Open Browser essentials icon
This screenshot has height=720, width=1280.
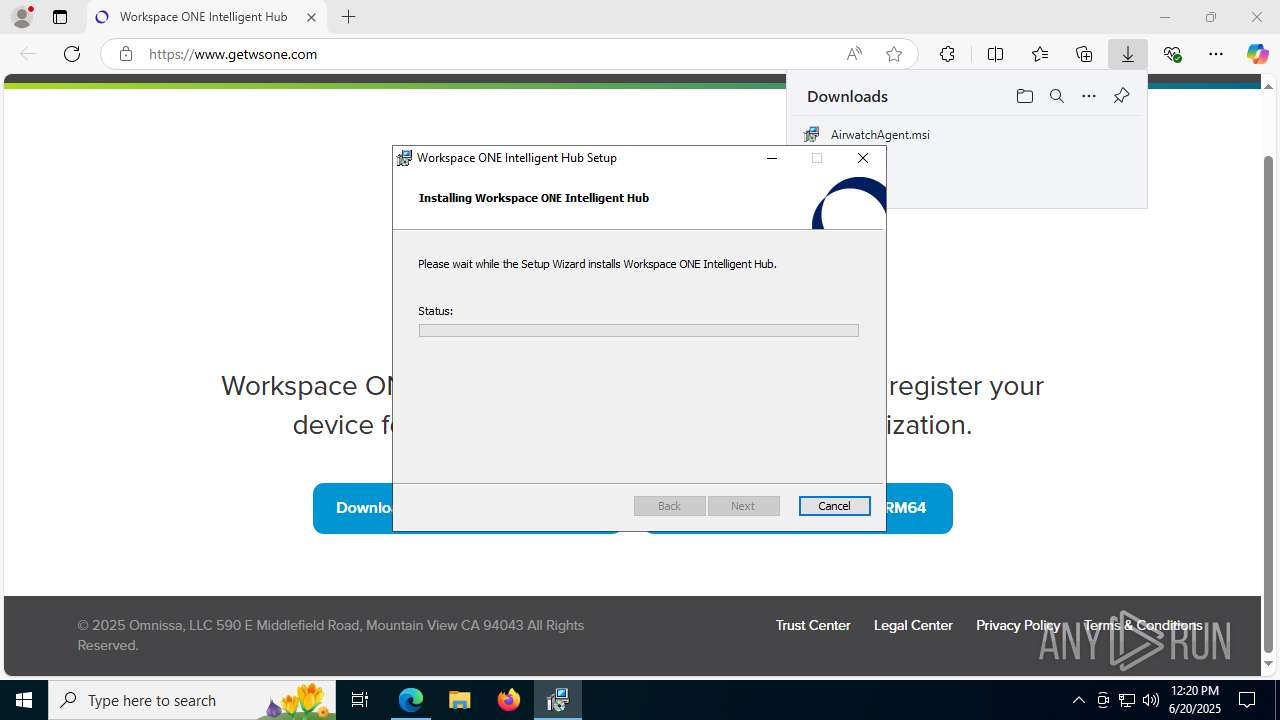pyautogui.click(x=1172, y=54)
